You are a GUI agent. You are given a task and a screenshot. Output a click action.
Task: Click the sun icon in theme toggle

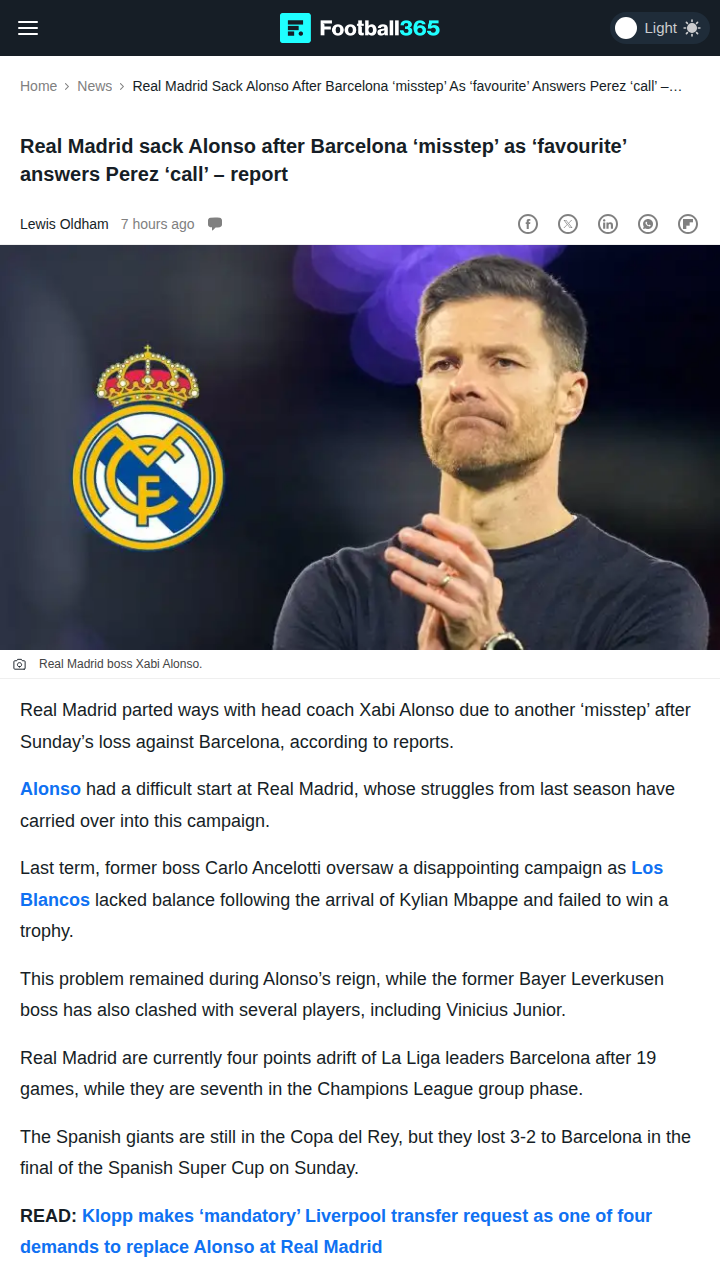(692, 28)
